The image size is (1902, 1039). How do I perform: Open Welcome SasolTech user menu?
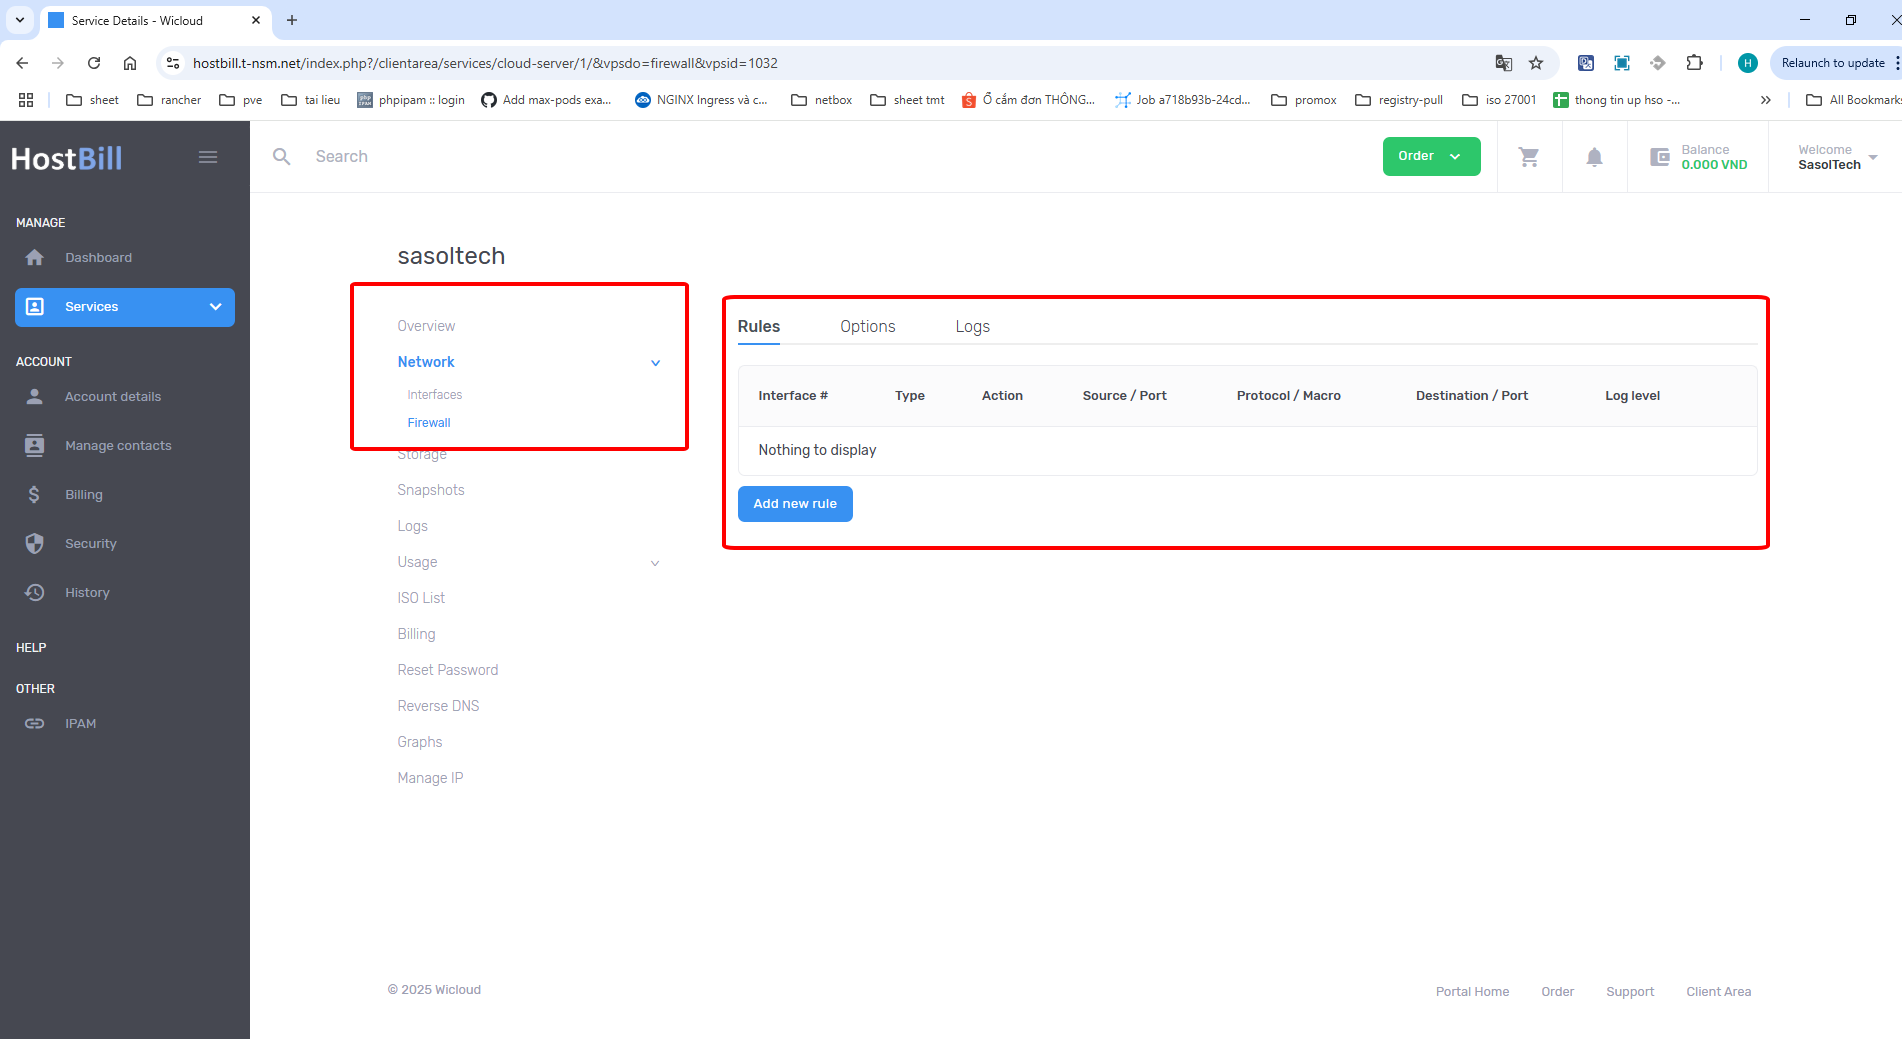(1837, 157)
